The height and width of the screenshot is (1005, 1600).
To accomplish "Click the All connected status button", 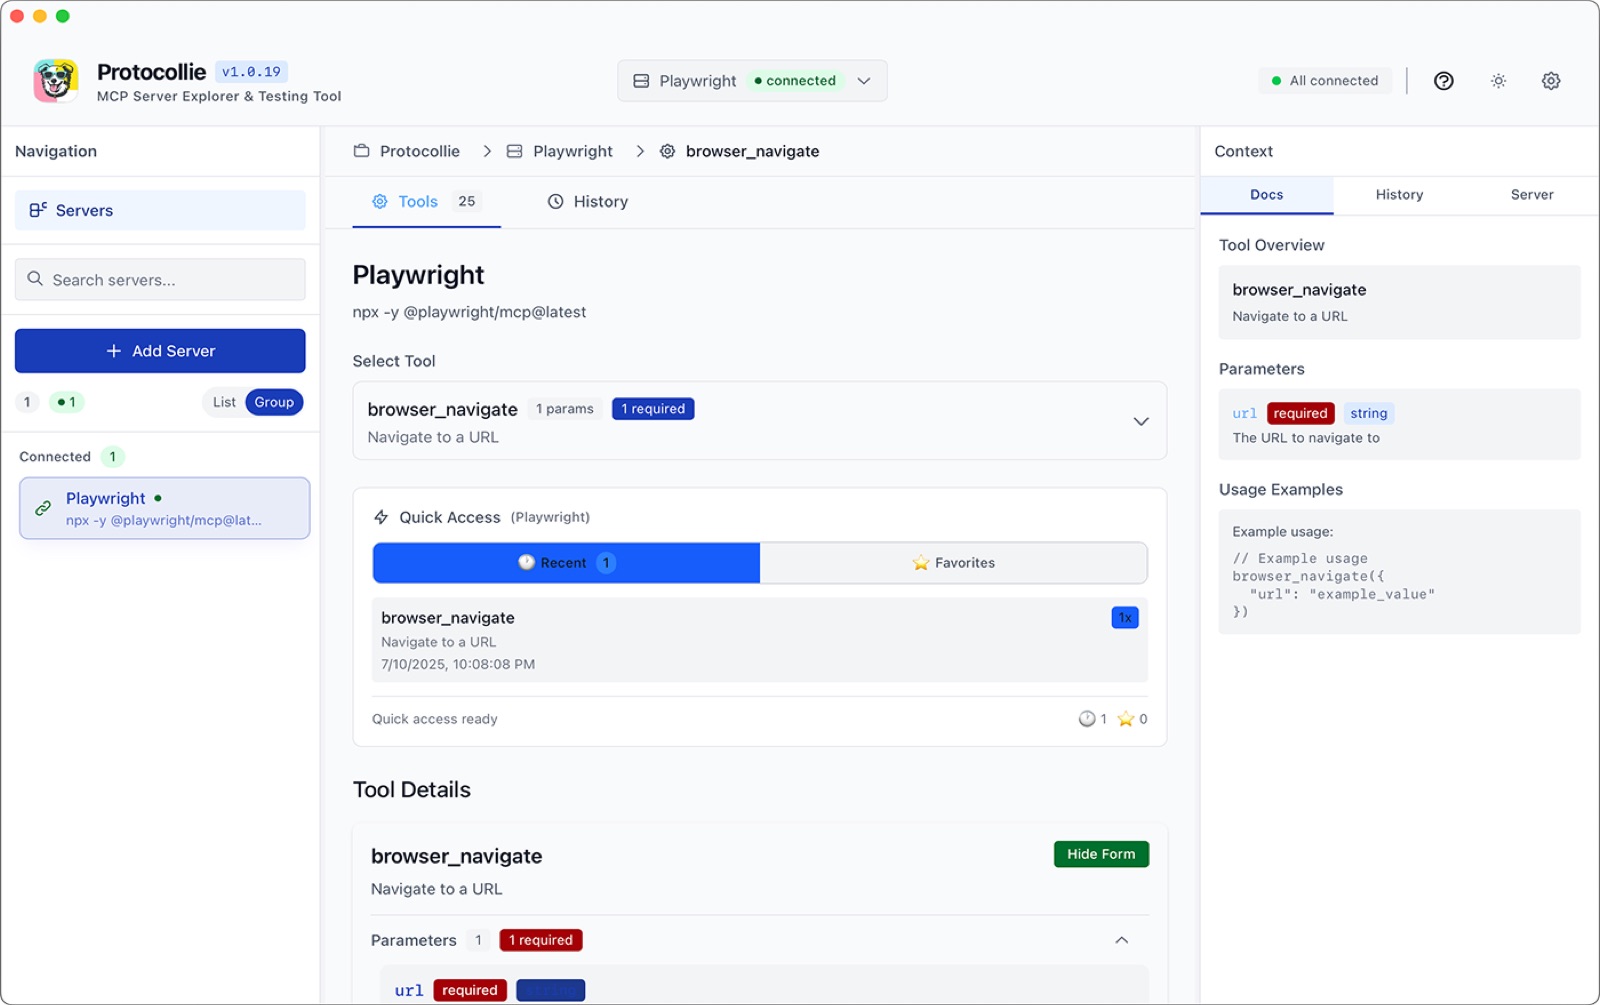I will pyautogui.click(x=1325, y=81).
